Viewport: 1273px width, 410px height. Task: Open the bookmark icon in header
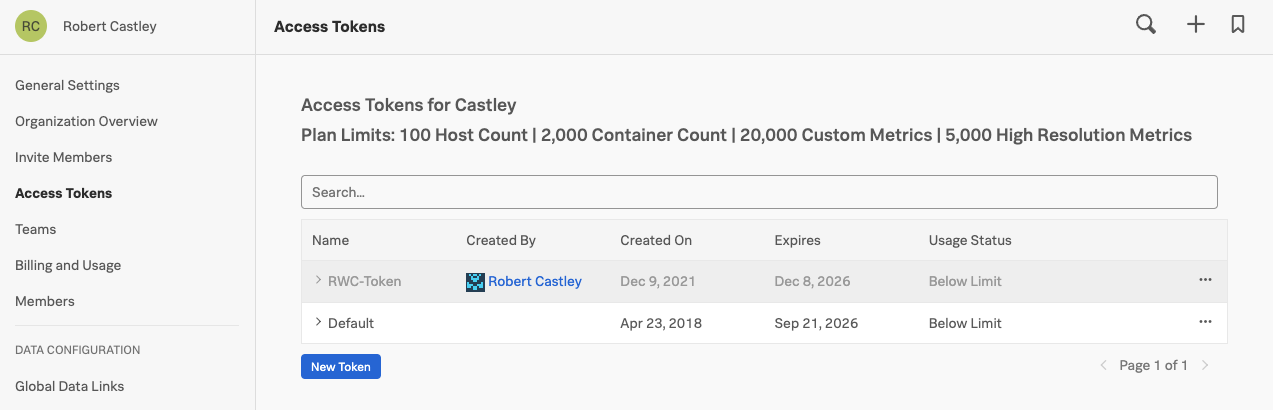pyautogui.click(x=1238, y=25)
